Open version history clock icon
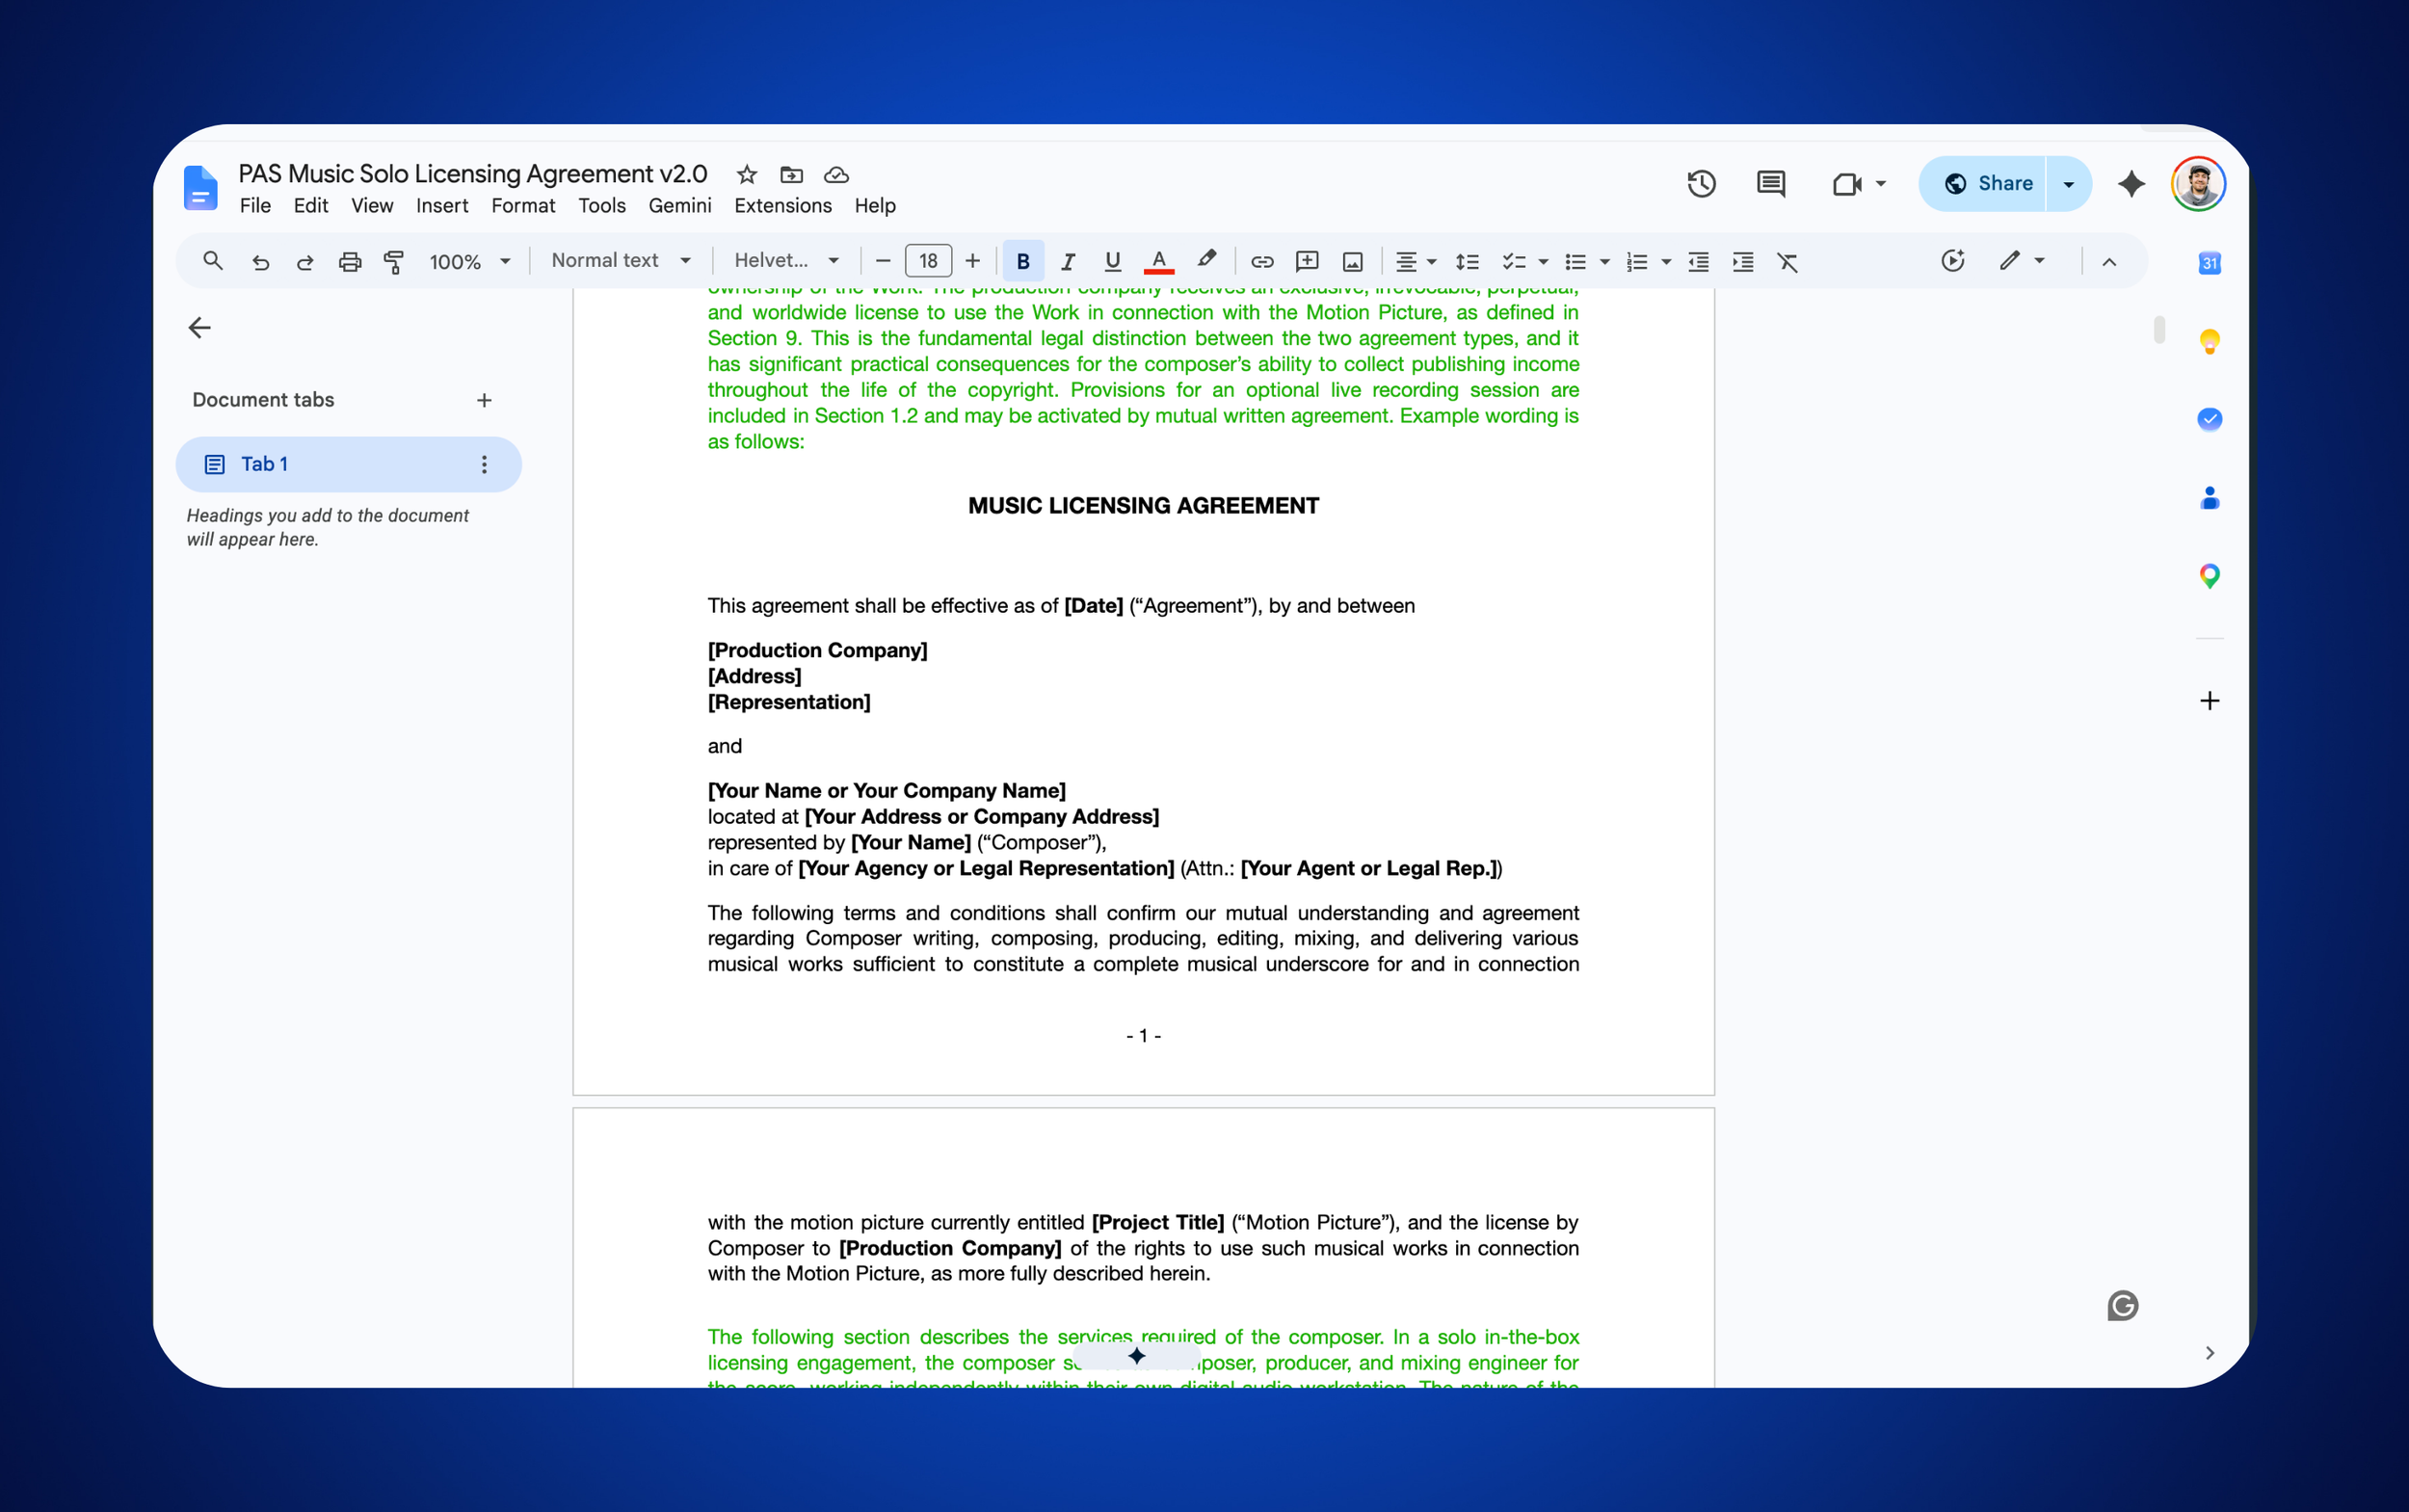The image size is (2409, 1512). point(1702,184)
